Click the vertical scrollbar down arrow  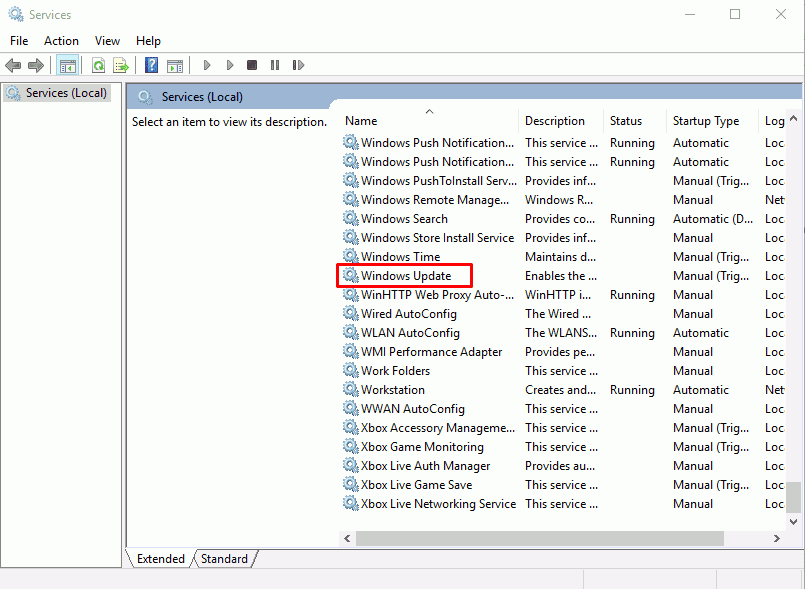(x=793, y=522)
